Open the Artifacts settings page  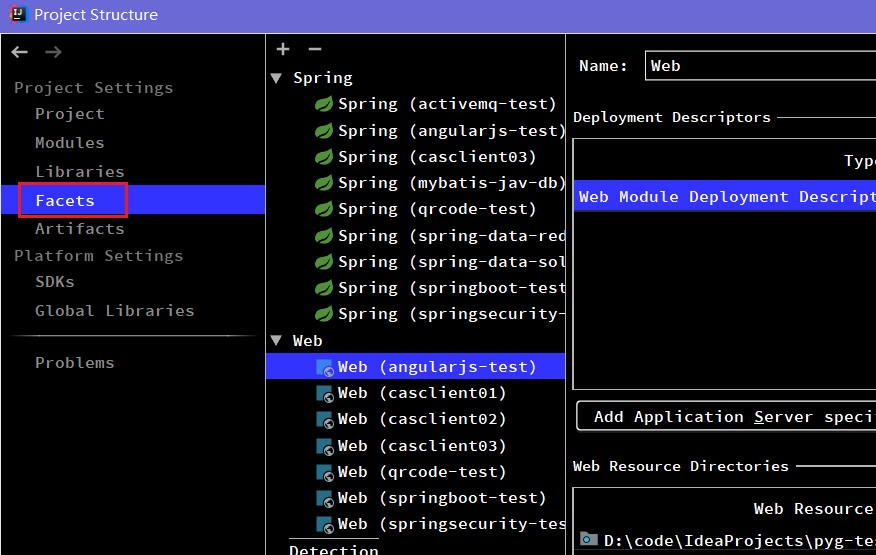[80, 229]
